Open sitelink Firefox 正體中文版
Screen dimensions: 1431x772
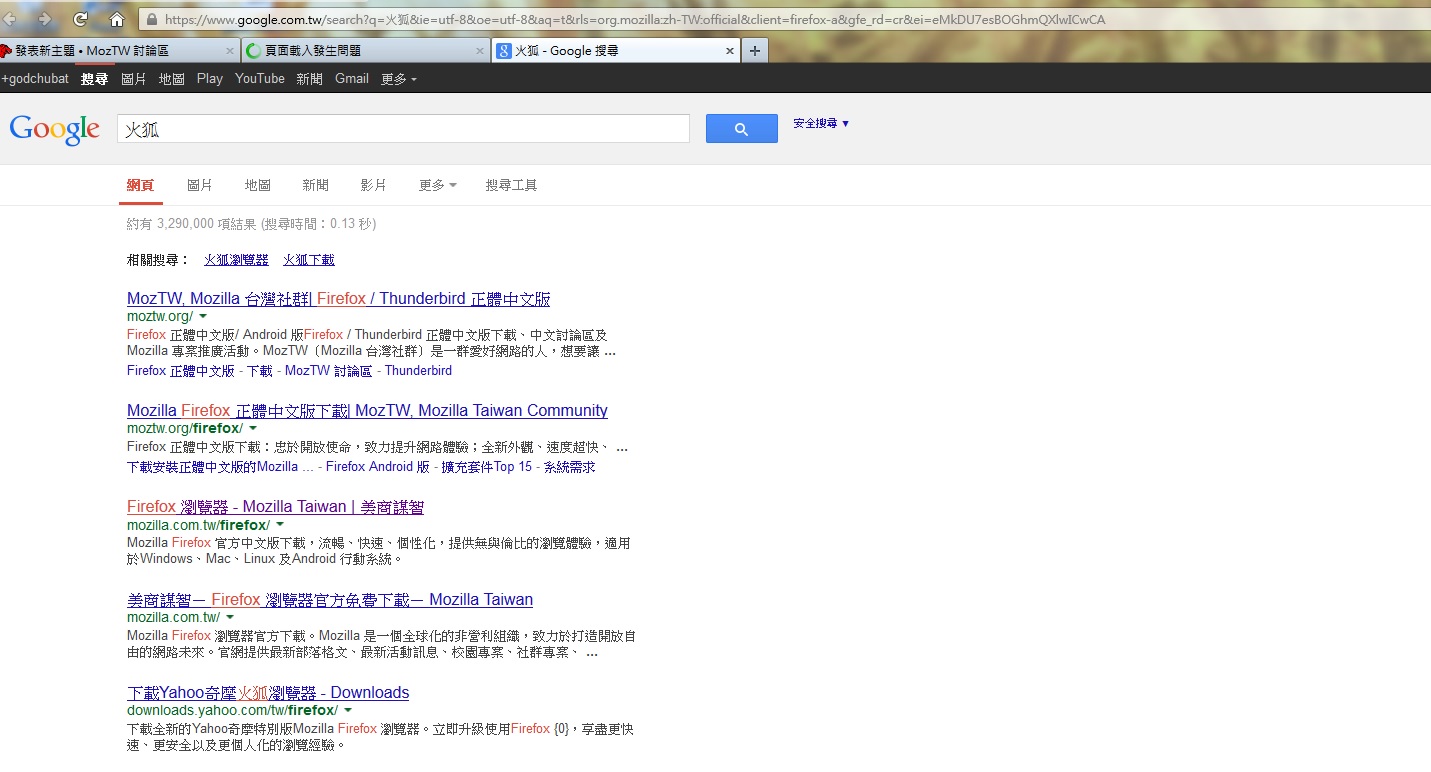coord(181,371)
